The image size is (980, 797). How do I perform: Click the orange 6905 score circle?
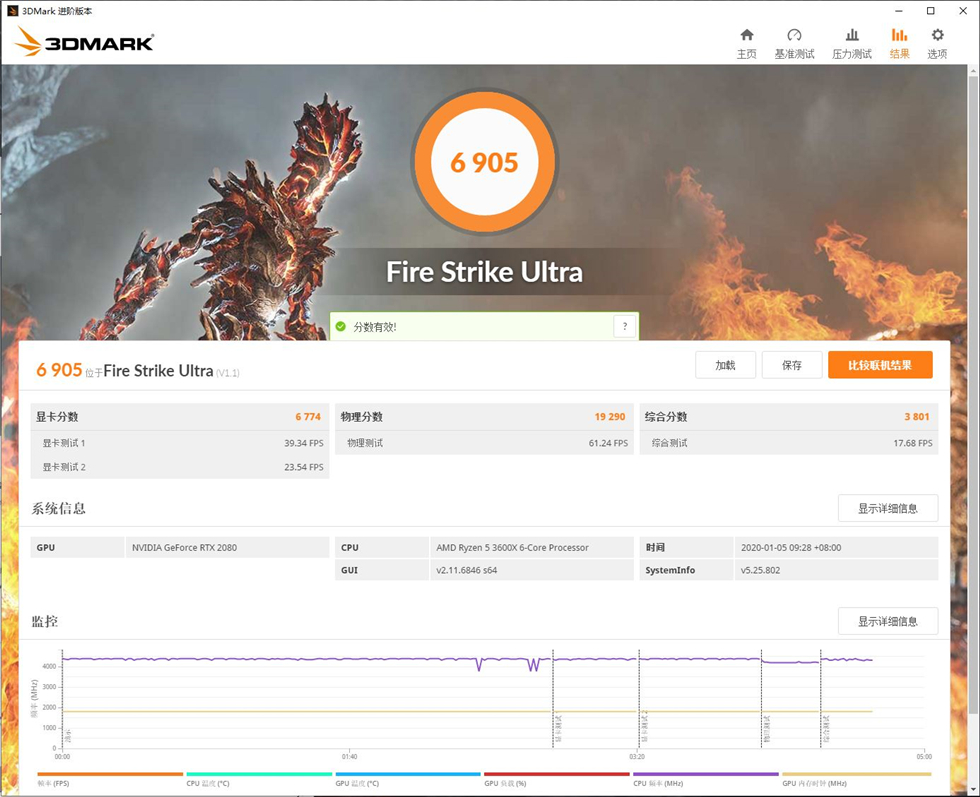[485, 162]
